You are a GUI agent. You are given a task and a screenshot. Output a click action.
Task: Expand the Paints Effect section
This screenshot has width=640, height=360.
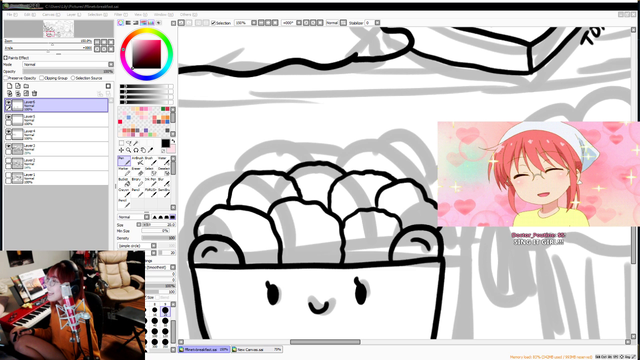pos(6,58)
